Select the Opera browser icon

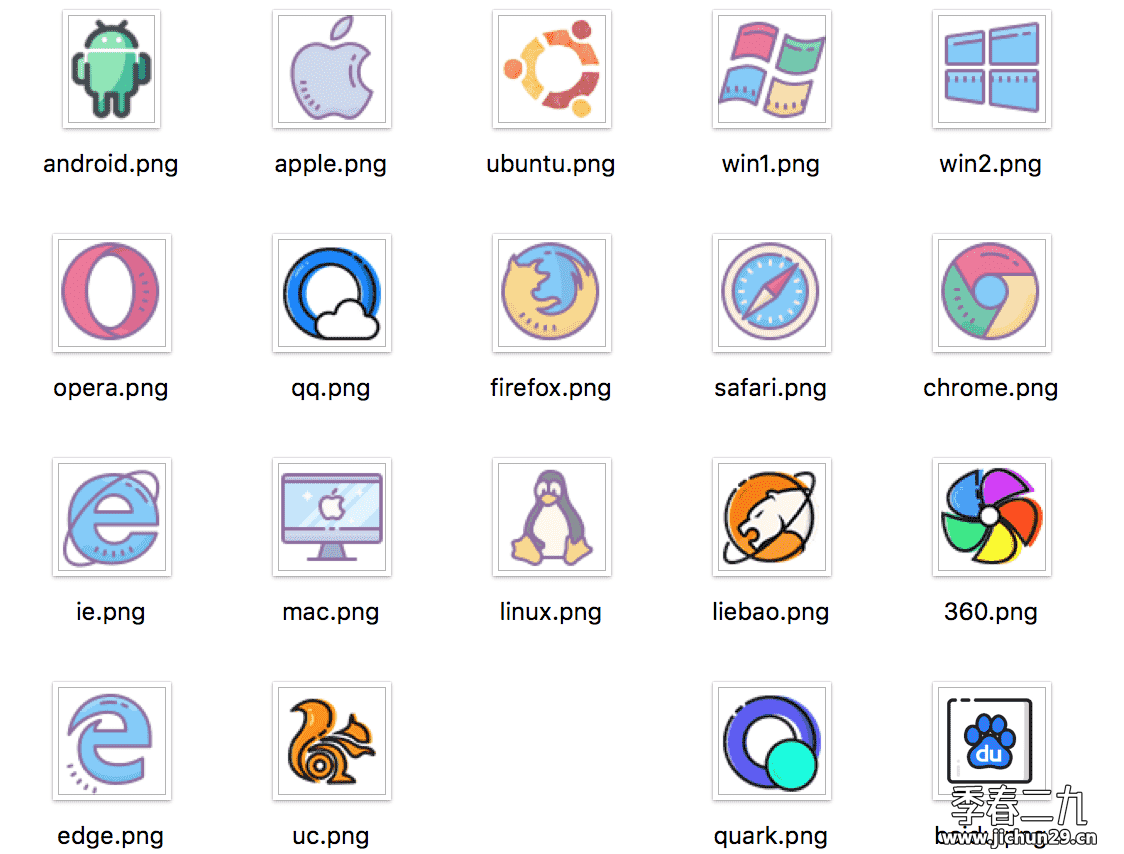pos(111,293)
